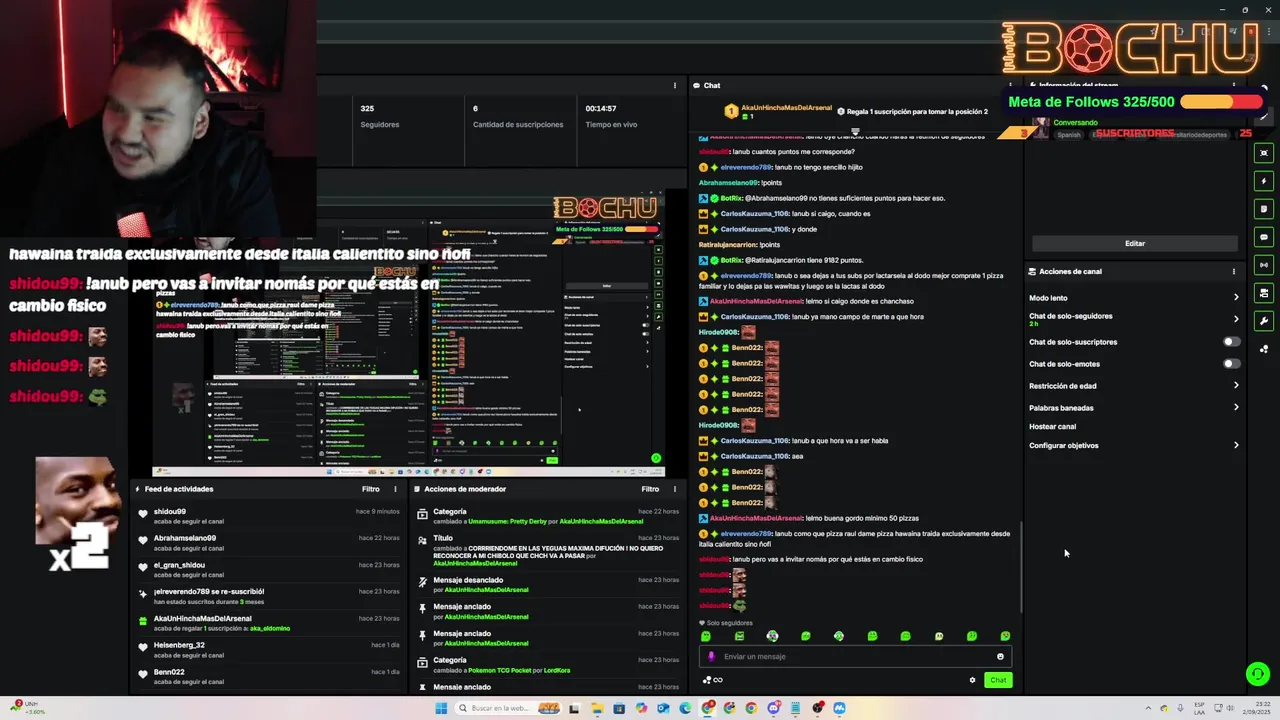Click the 00:14:57 Tiempo en vivo stat

601,108
